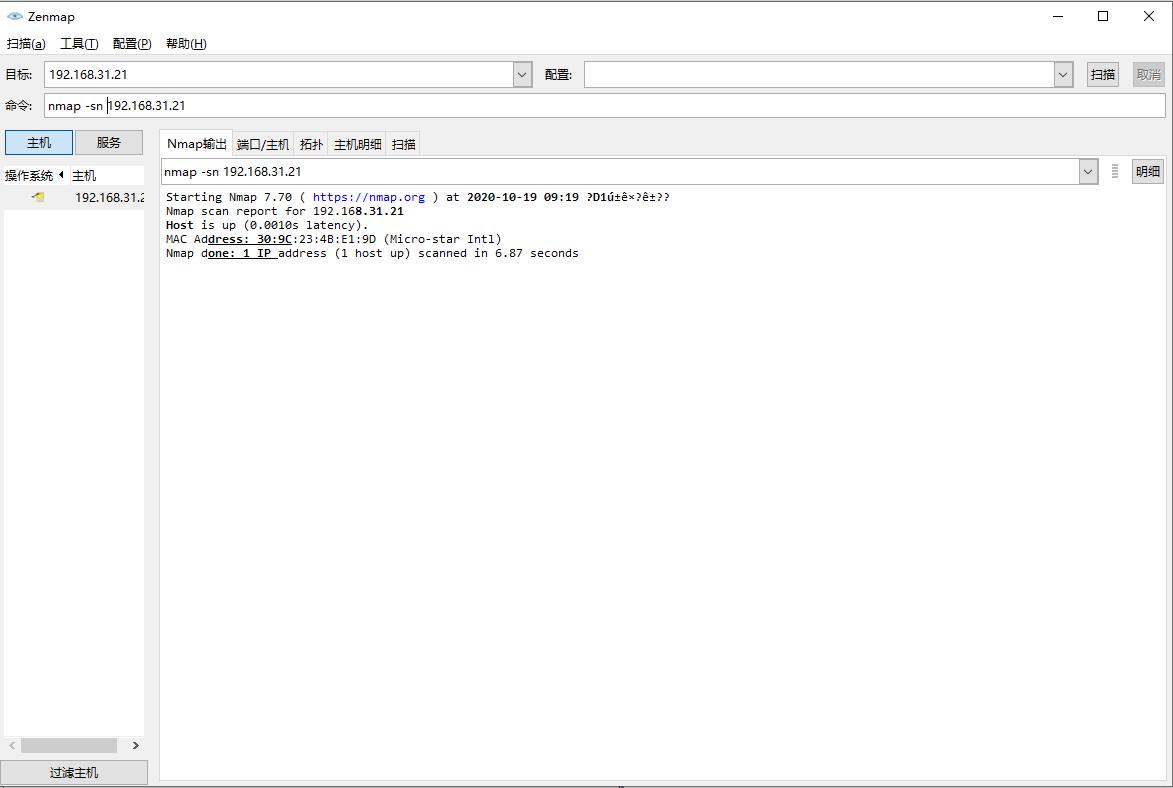Expand the 目标 target dropdown arrow
Image resolution: width=1173 pixels, height=788 pixels.
pyautogui.click(x=522, y=74)
